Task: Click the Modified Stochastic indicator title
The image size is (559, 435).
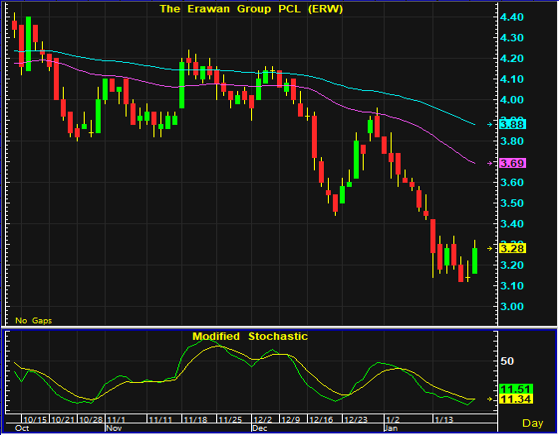Action: (250, 336)
